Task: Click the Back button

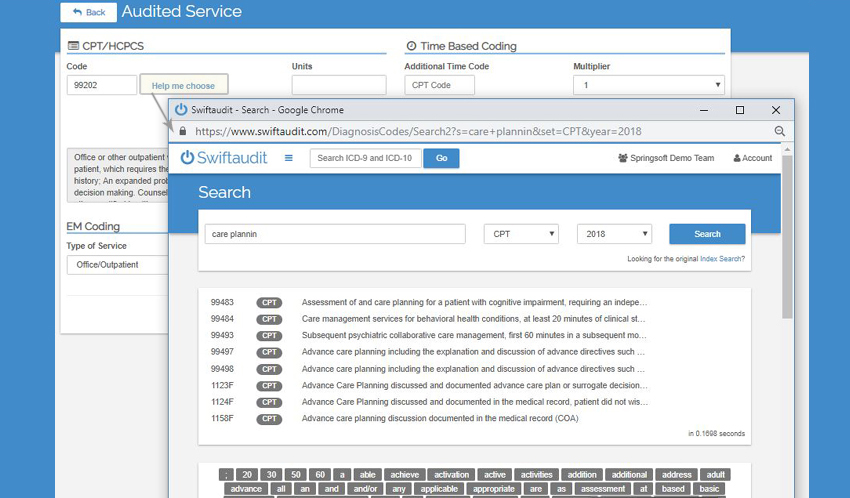Action: pos(88,12)
